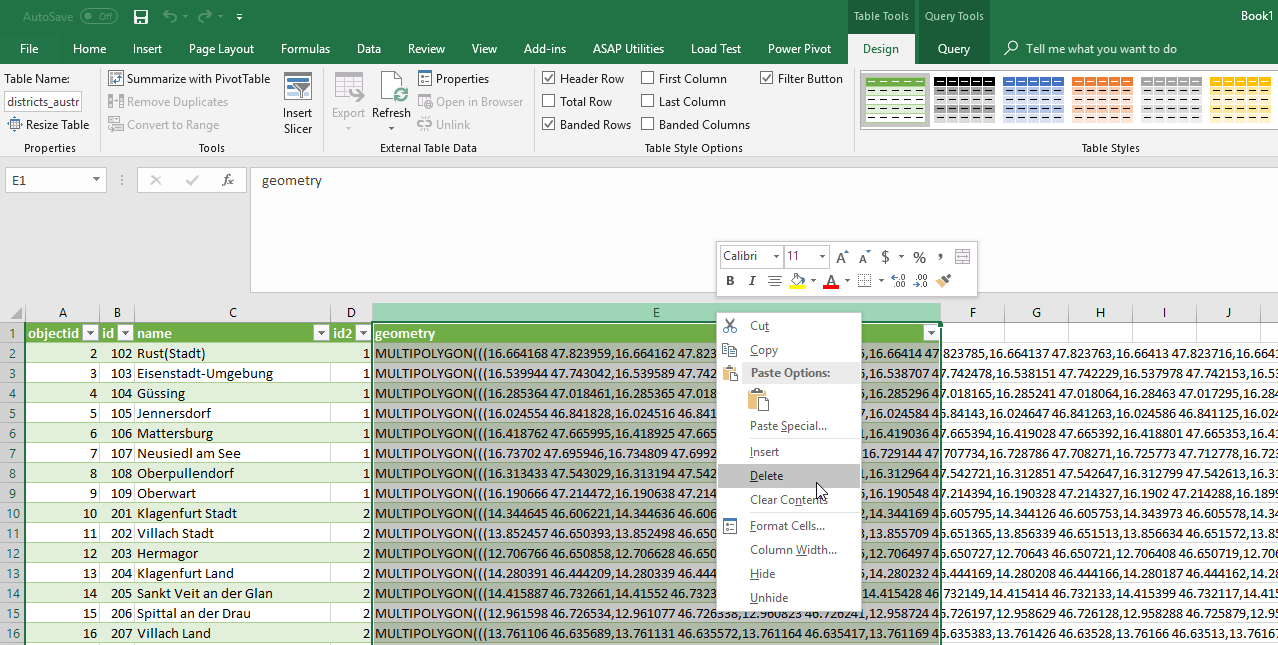Expand the Name Box dropdown

[x=97, y=180]
